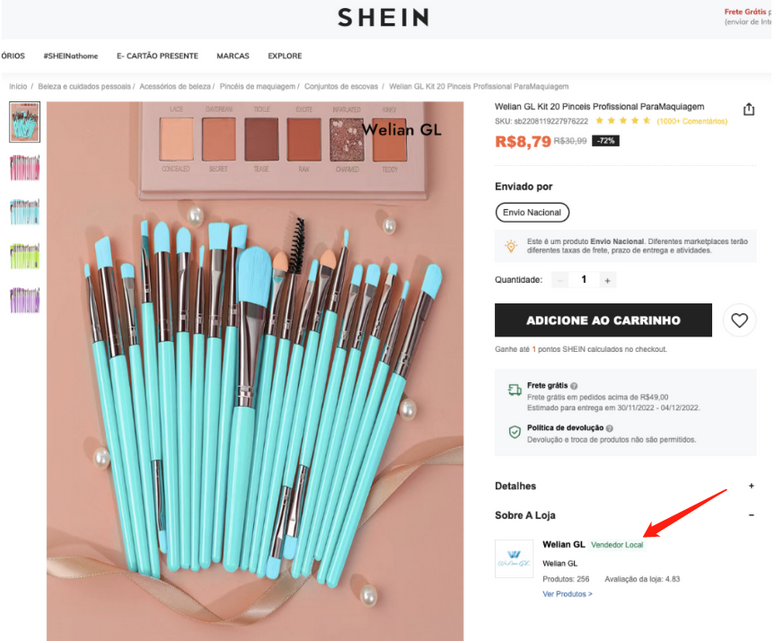Open the MARCAS menu
The image size is (776, 643).
click(x=232, y=56)
